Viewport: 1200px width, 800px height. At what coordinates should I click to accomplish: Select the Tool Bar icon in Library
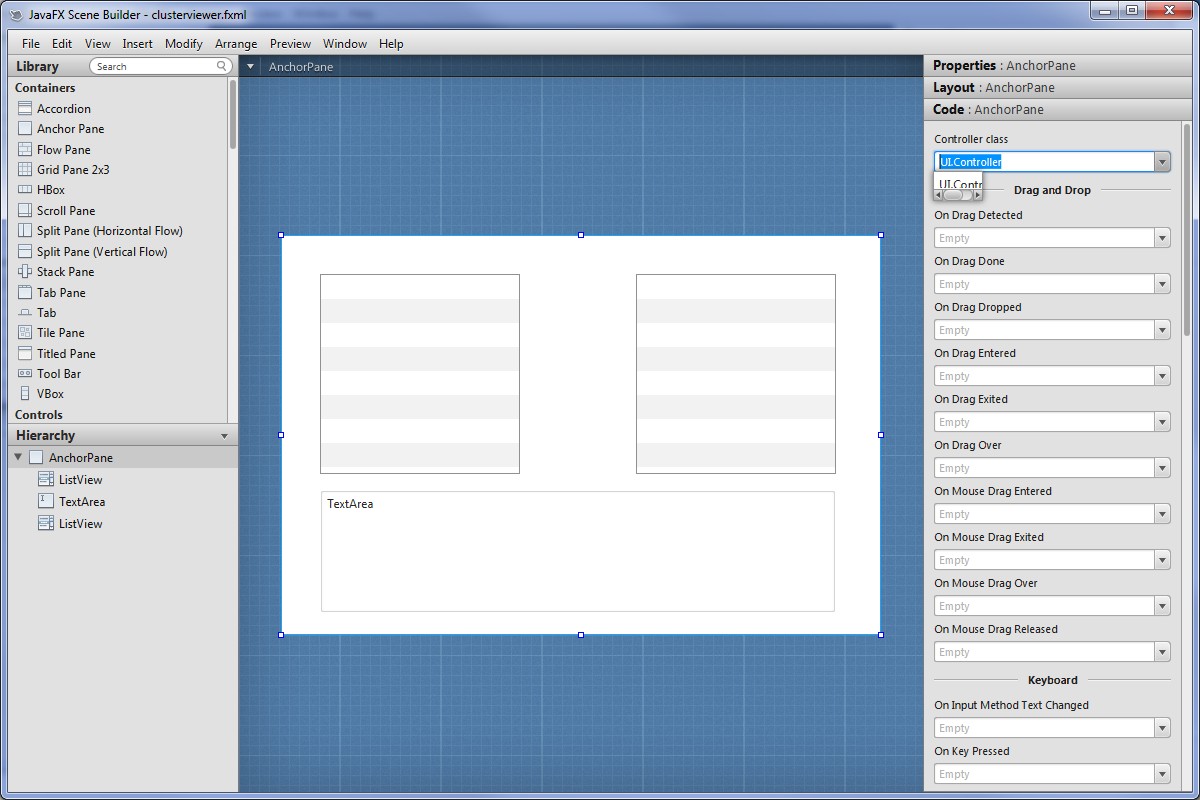pos(25,373)
